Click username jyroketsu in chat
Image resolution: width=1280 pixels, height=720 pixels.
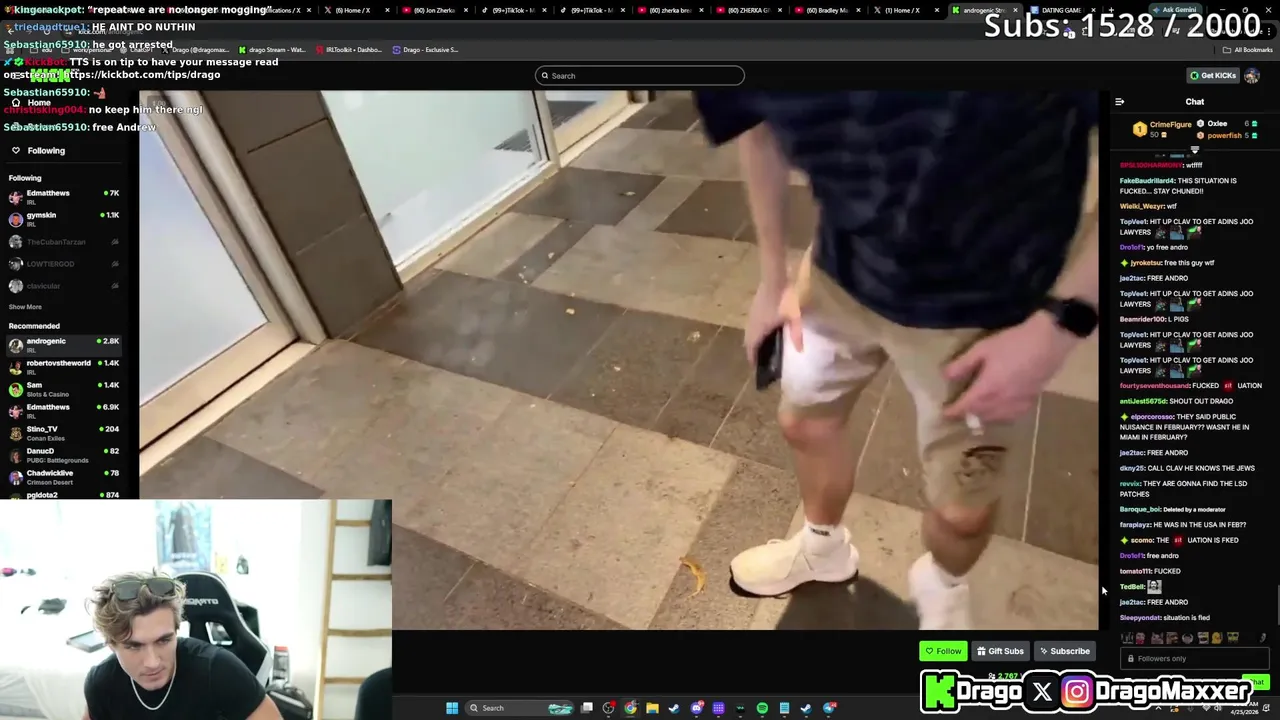[x=1148, y=263]
